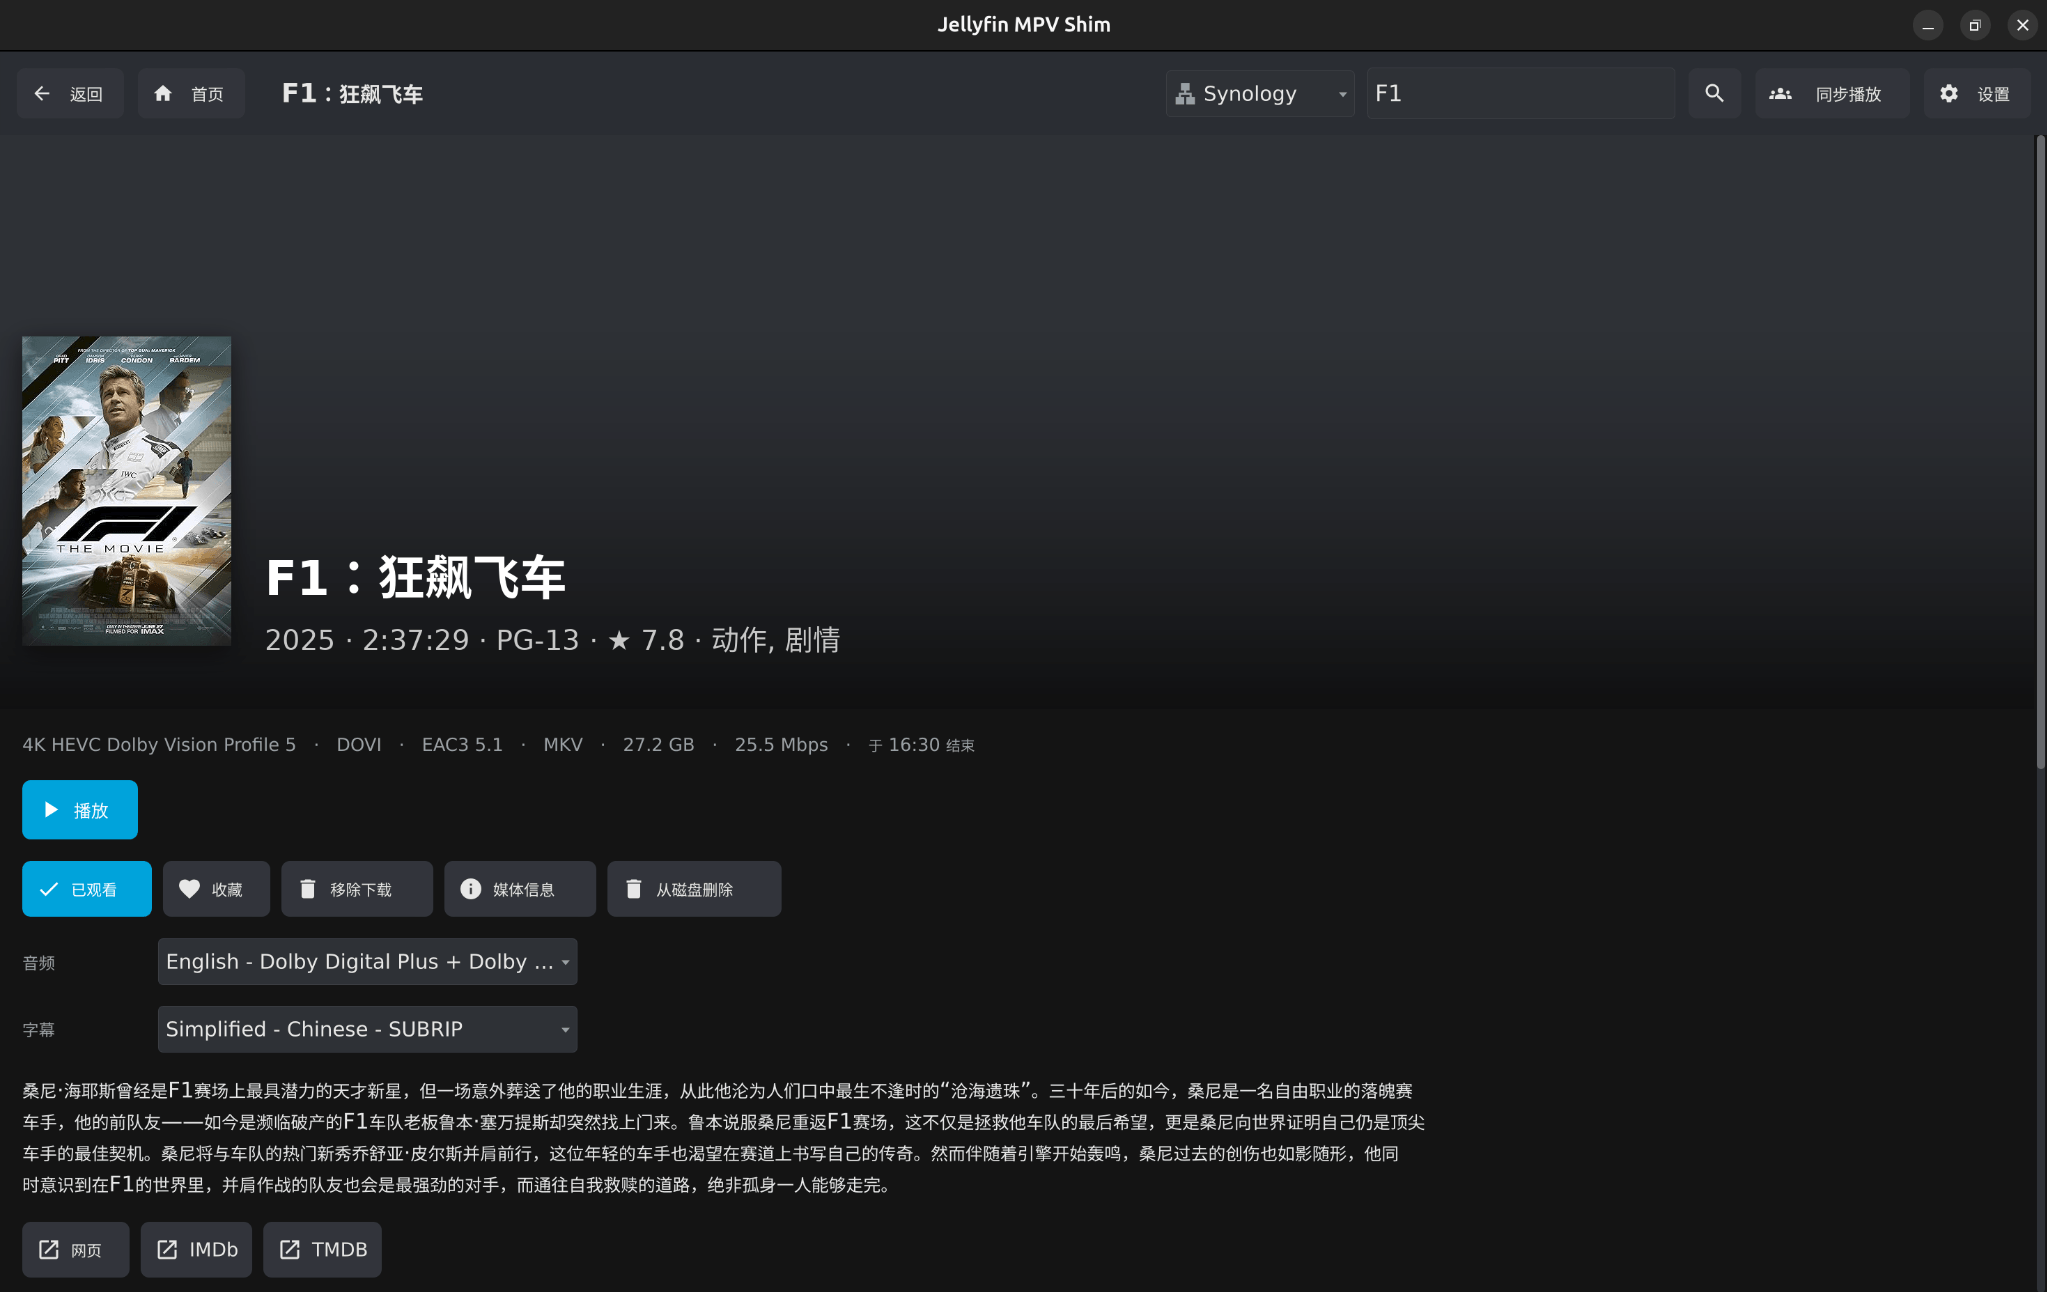Viewport: 2047px width, 1292px height.
Task: Expand subtitle dropdown Simplified Chinese SUBRIP
Action: pyautogui.click(x=367, y=1029)
